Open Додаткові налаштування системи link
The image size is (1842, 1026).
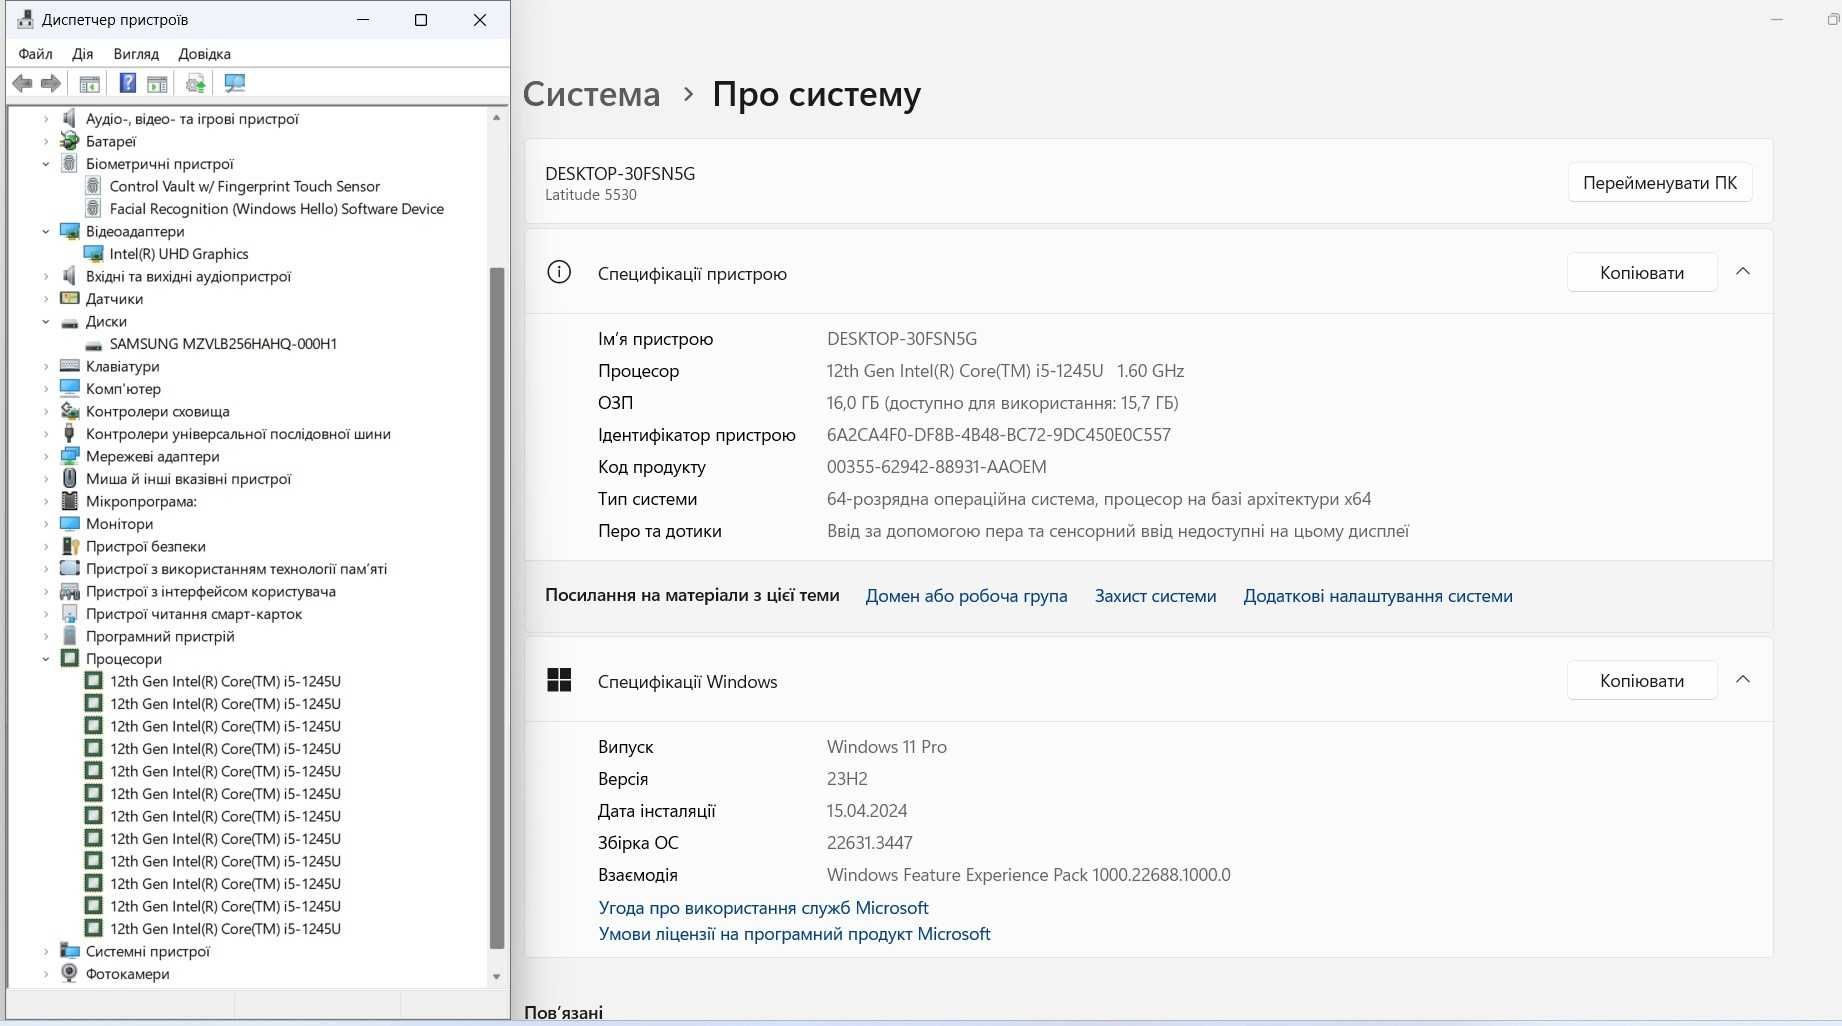click(x=1378, y=596)
